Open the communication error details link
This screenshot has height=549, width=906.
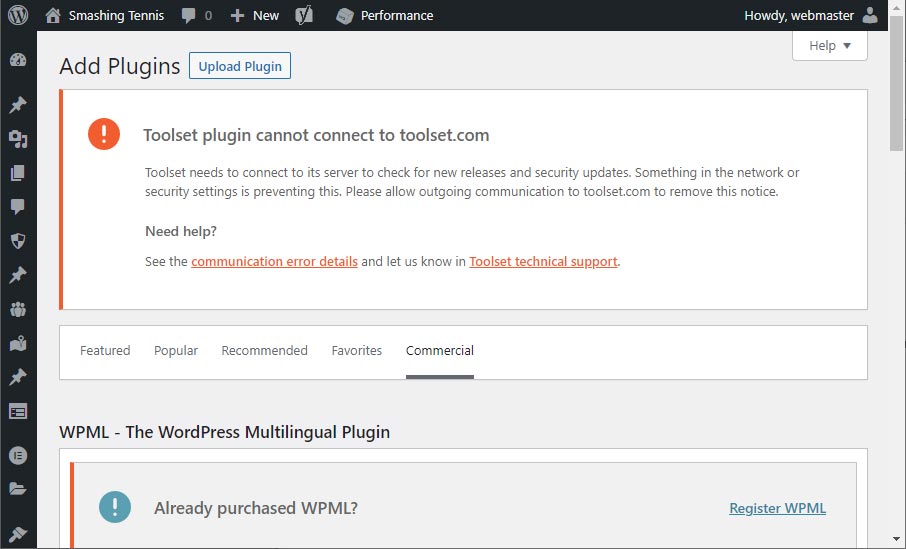(x=274, y=261)
